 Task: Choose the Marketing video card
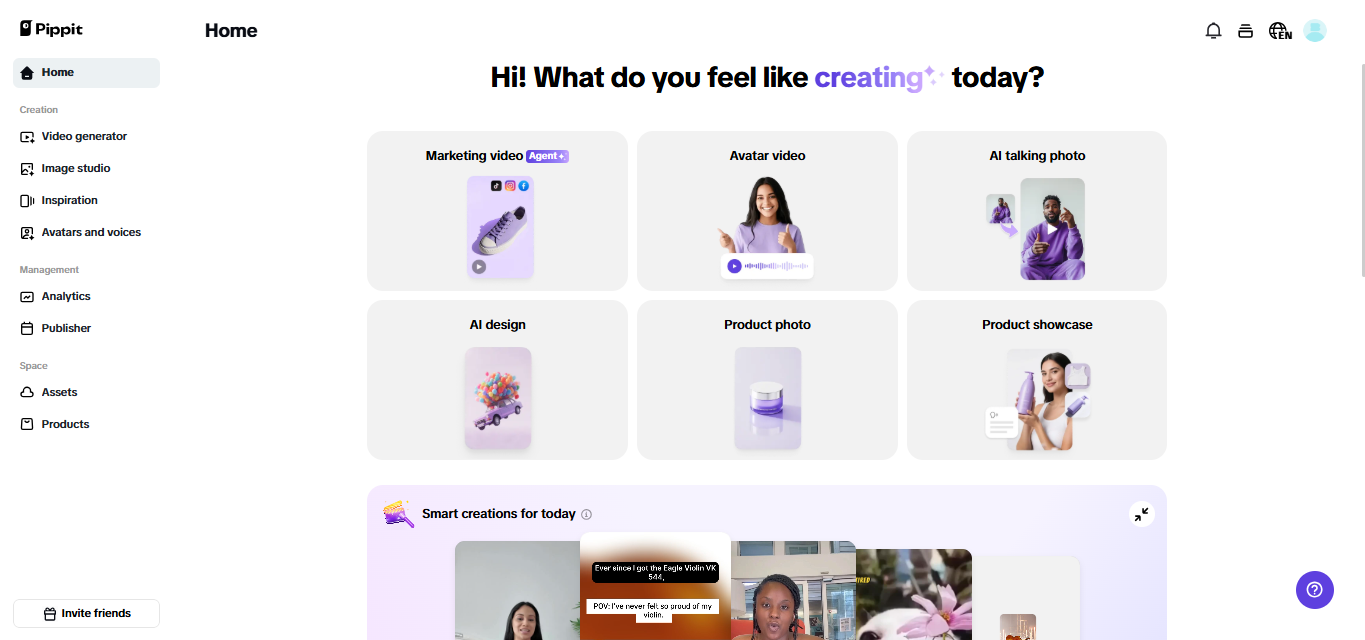point(497,211)
